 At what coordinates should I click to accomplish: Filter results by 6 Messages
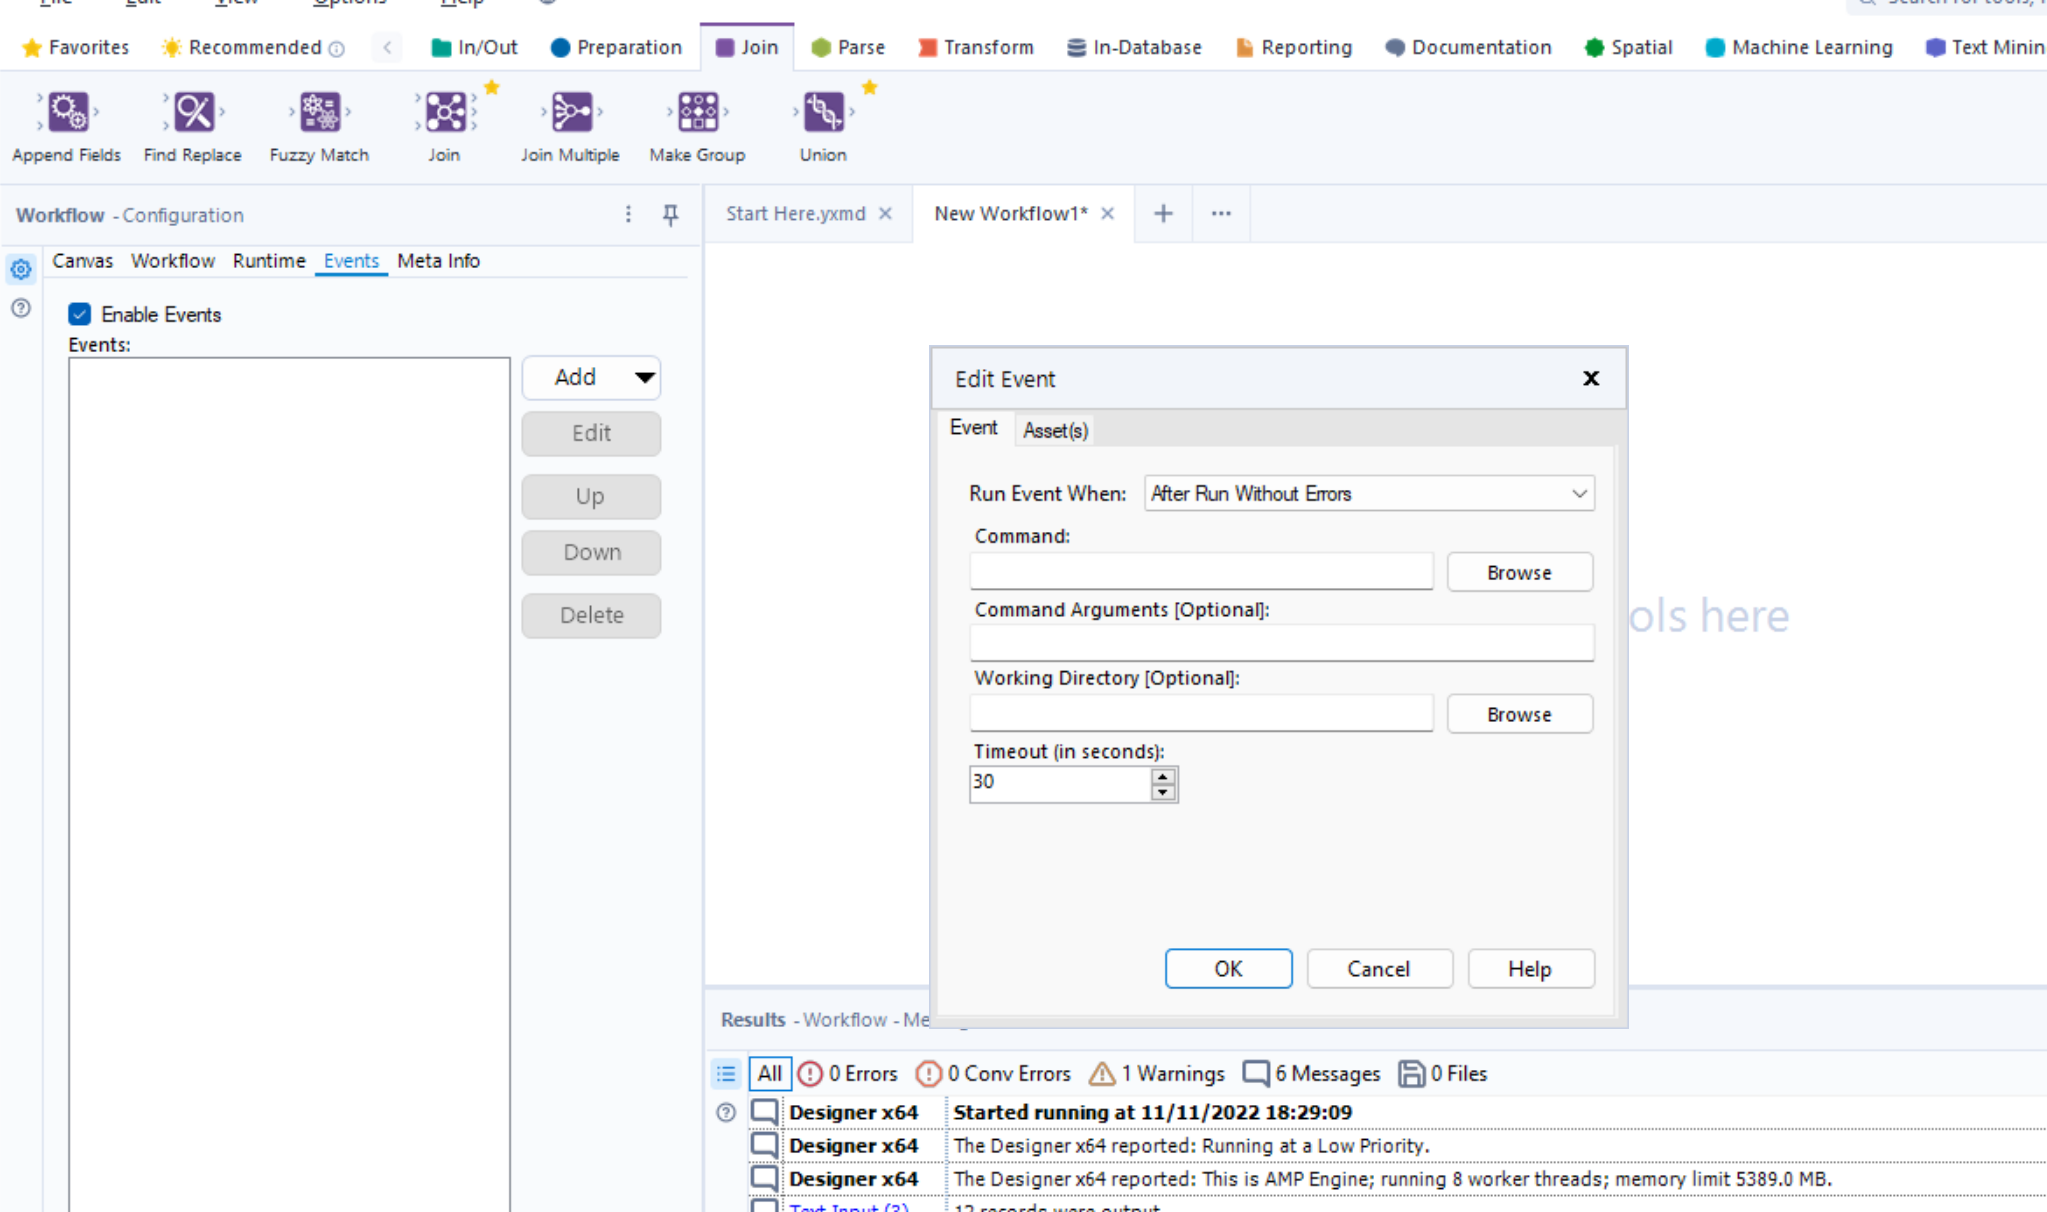pyautogui.click(x=1310, y=1073)
